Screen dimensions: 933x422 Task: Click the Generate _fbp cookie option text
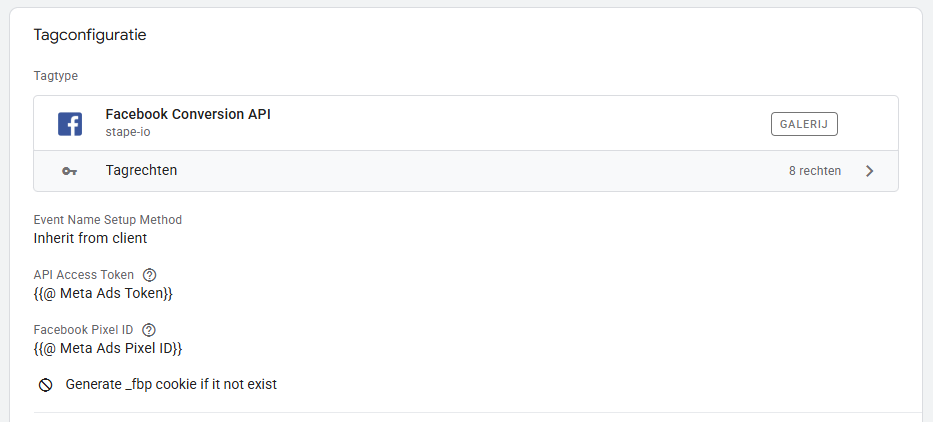(171, 384)
